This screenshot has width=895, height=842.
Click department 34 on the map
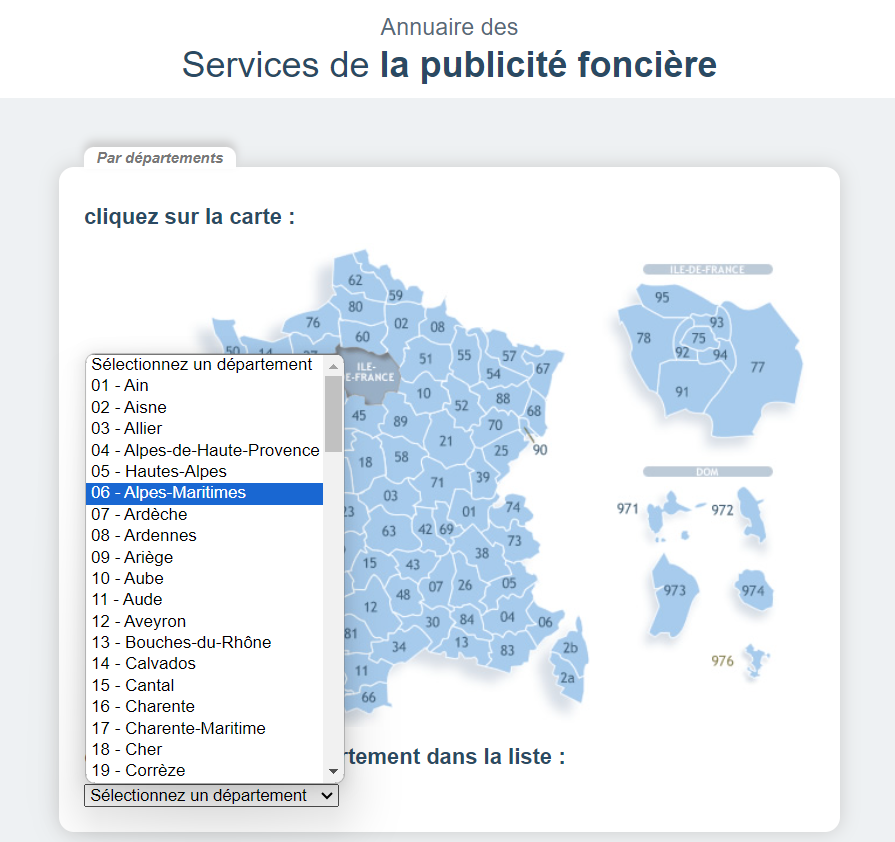pos(398,647)
